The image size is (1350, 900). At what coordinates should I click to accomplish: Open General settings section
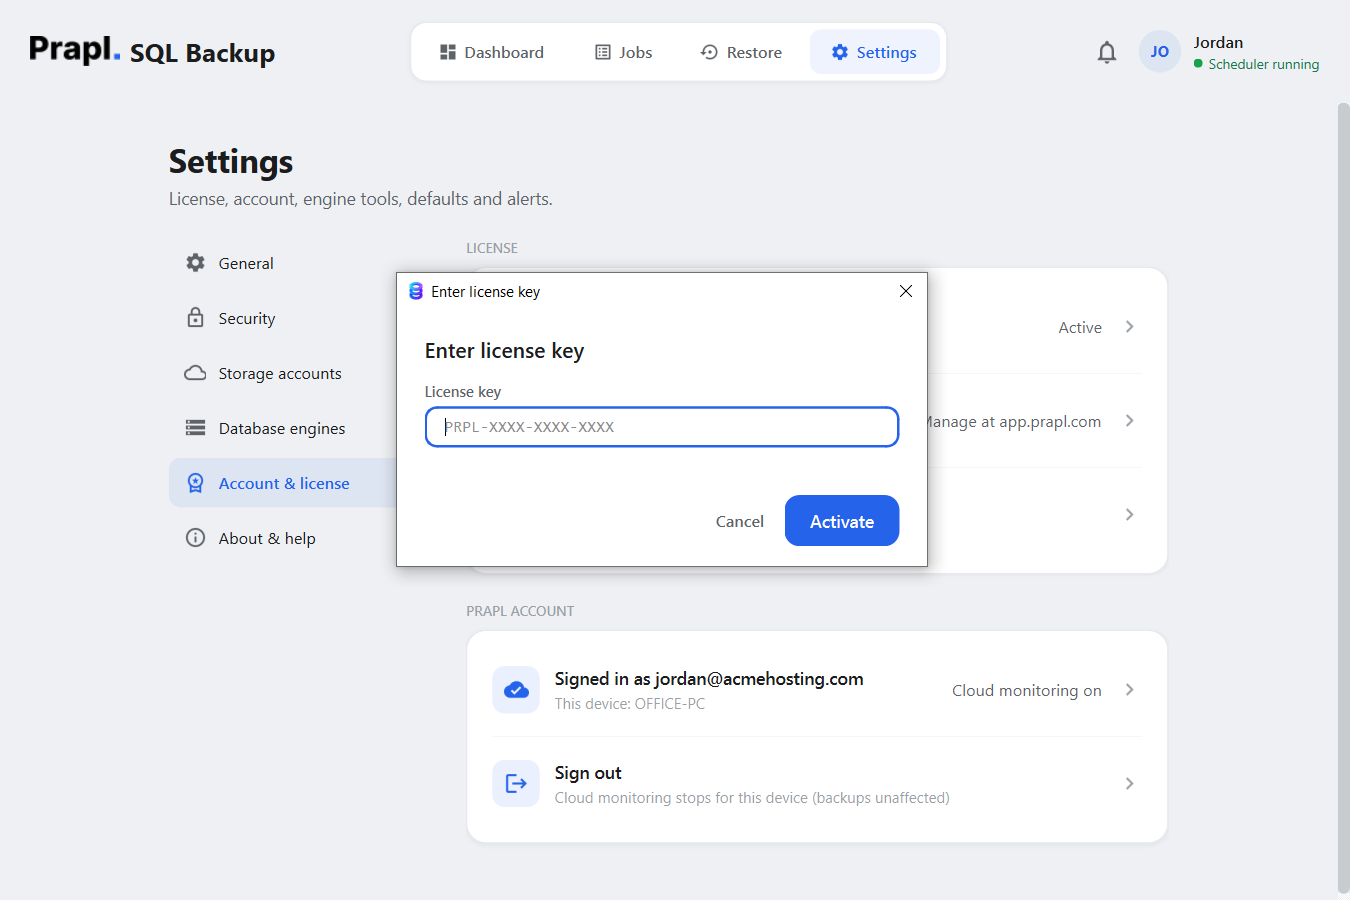pos(284,263)
